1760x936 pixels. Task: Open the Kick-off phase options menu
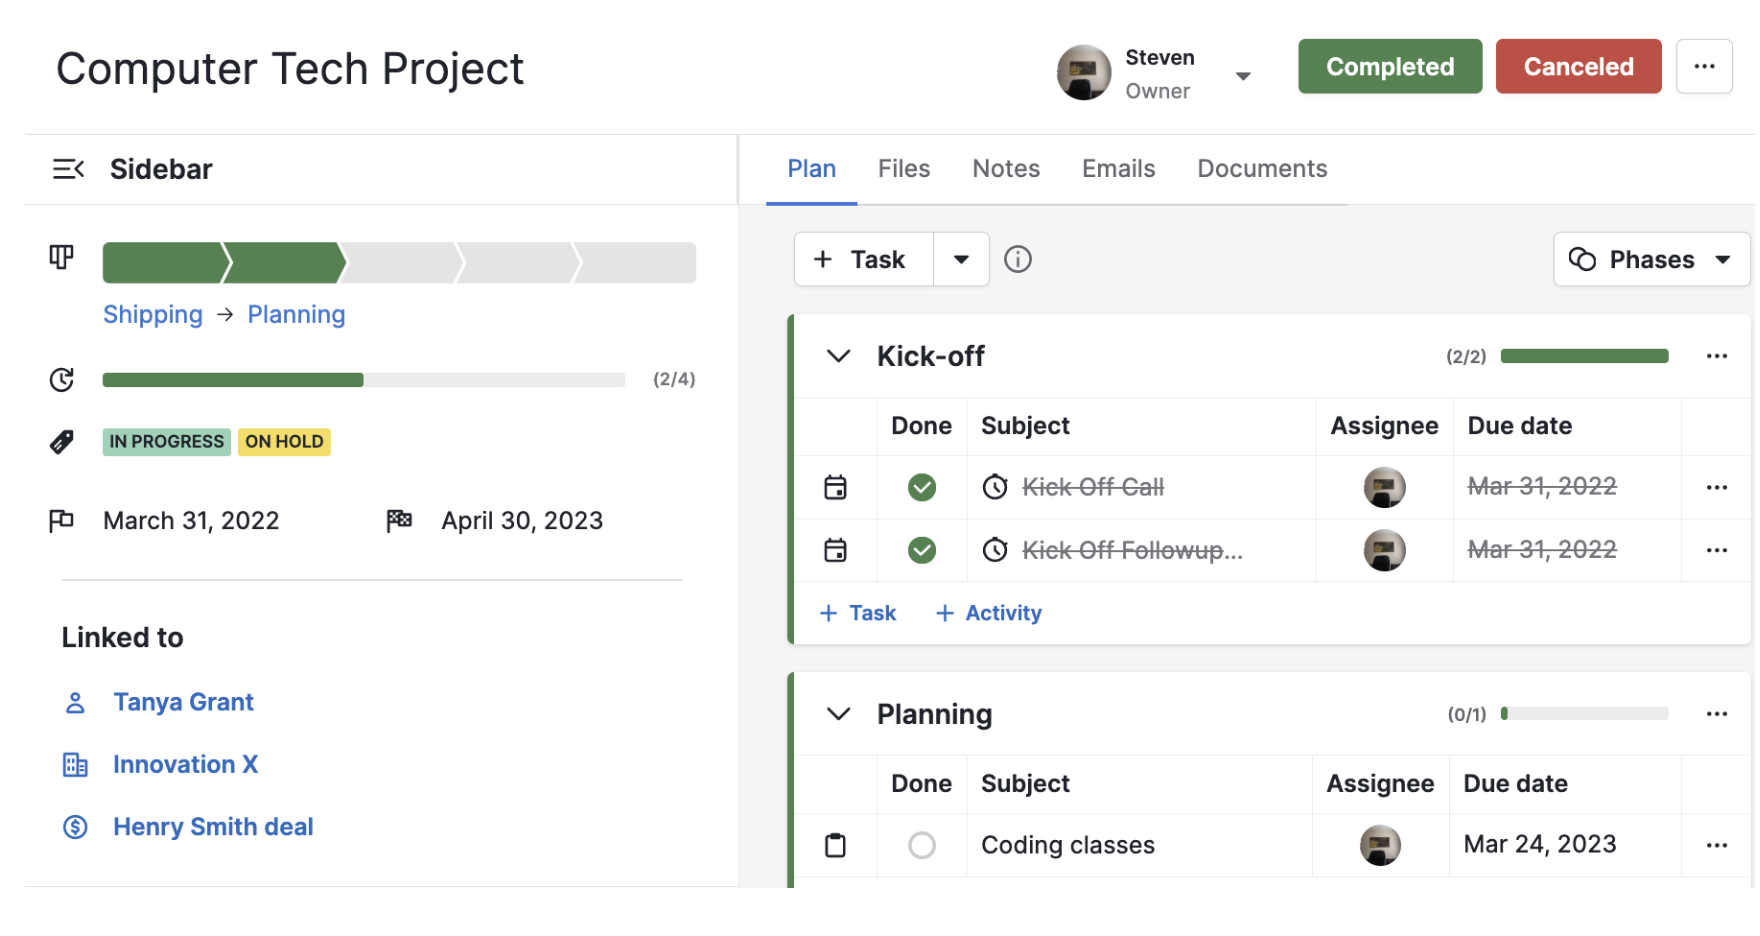coord(1717,357)
